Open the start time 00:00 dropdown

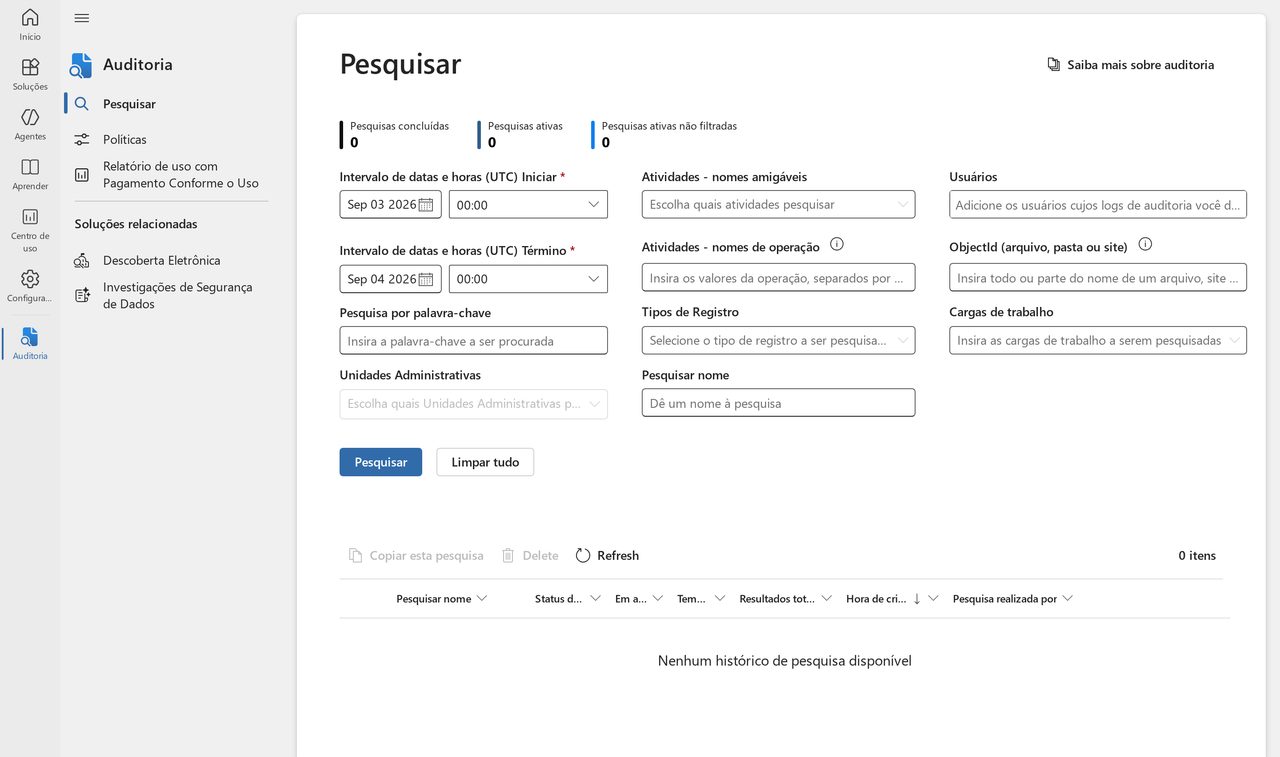coord(528,204)
